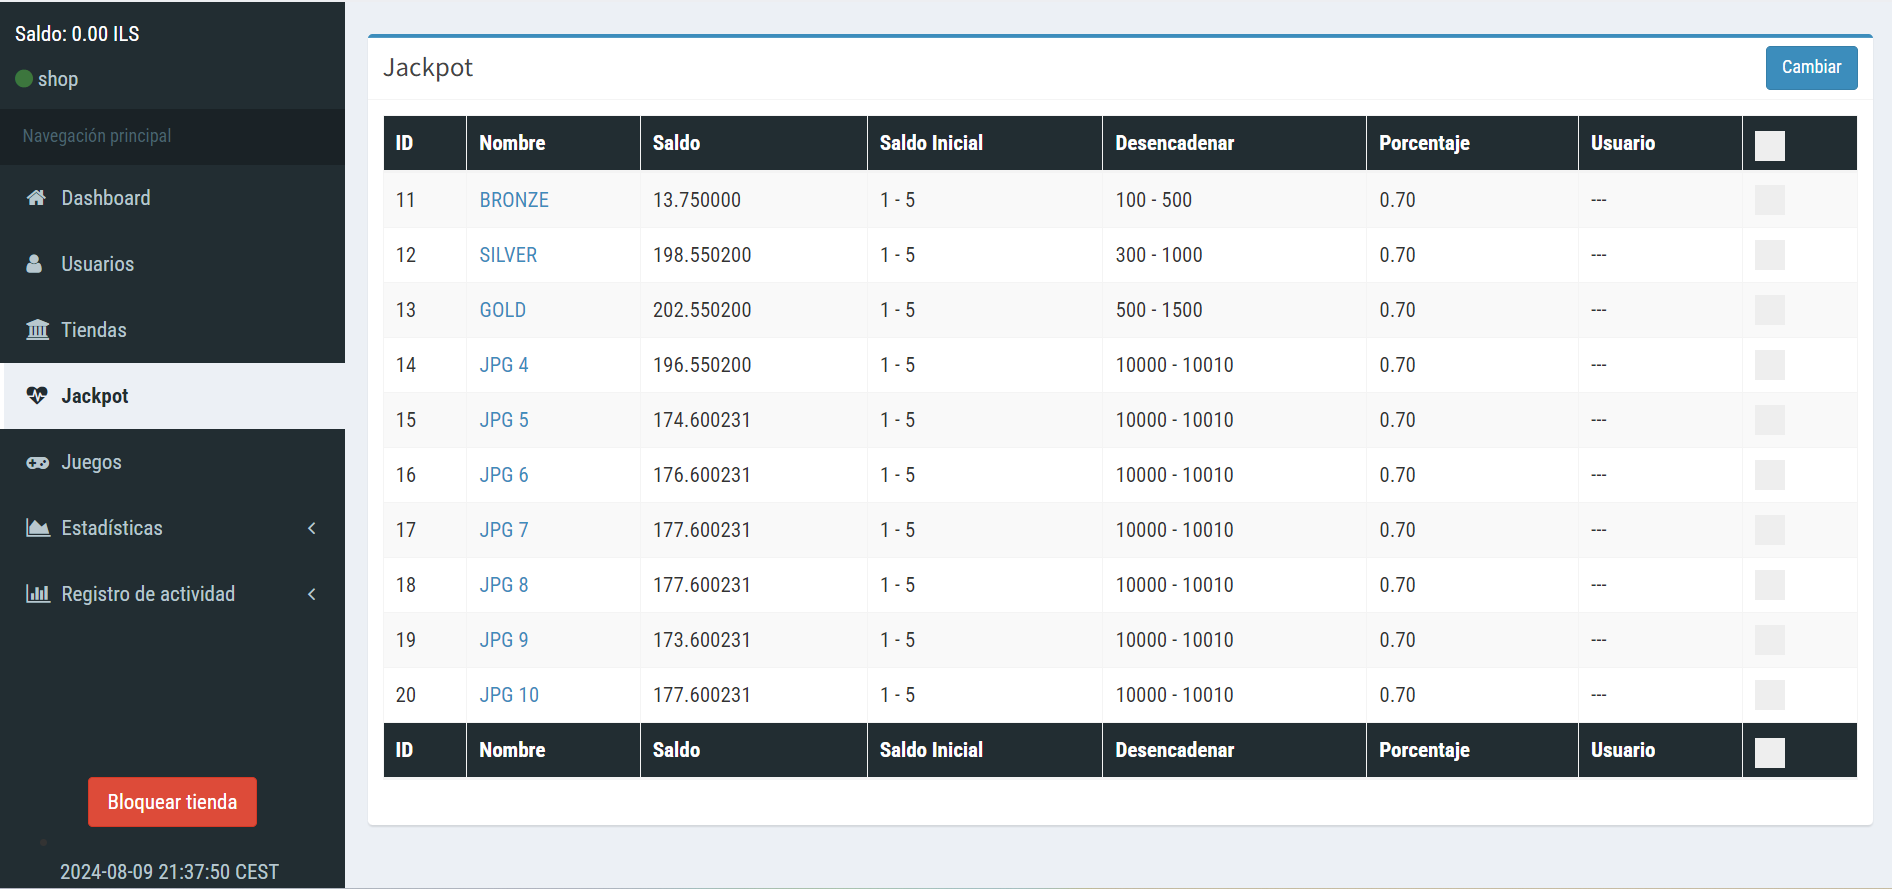The image size is (1892, 889).
Task: Click the Saldo: 0.00 ILS balance text
Action: [77, 34]
